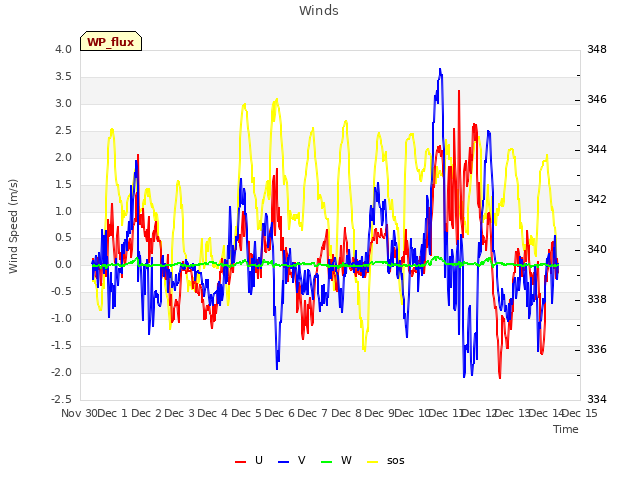
Task: Click the 3.0 left axis value
Action: pos(63,103)
